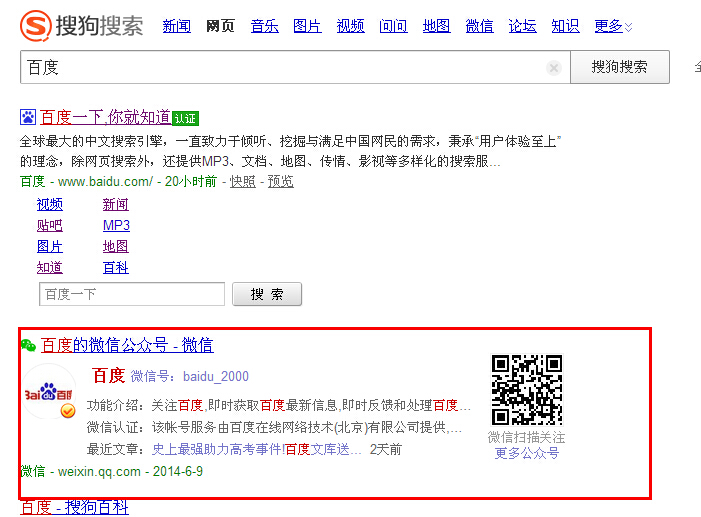
Task: Open the 微信 search tab
Action: tap(479, 26)
